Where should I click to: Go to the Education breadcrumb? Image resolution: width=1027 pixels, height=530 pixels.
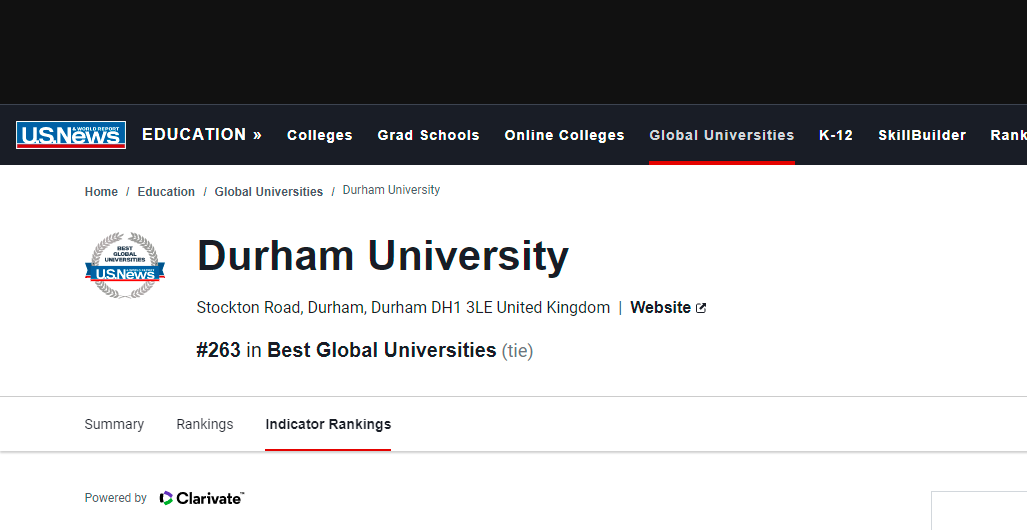(x=166, y=192)
